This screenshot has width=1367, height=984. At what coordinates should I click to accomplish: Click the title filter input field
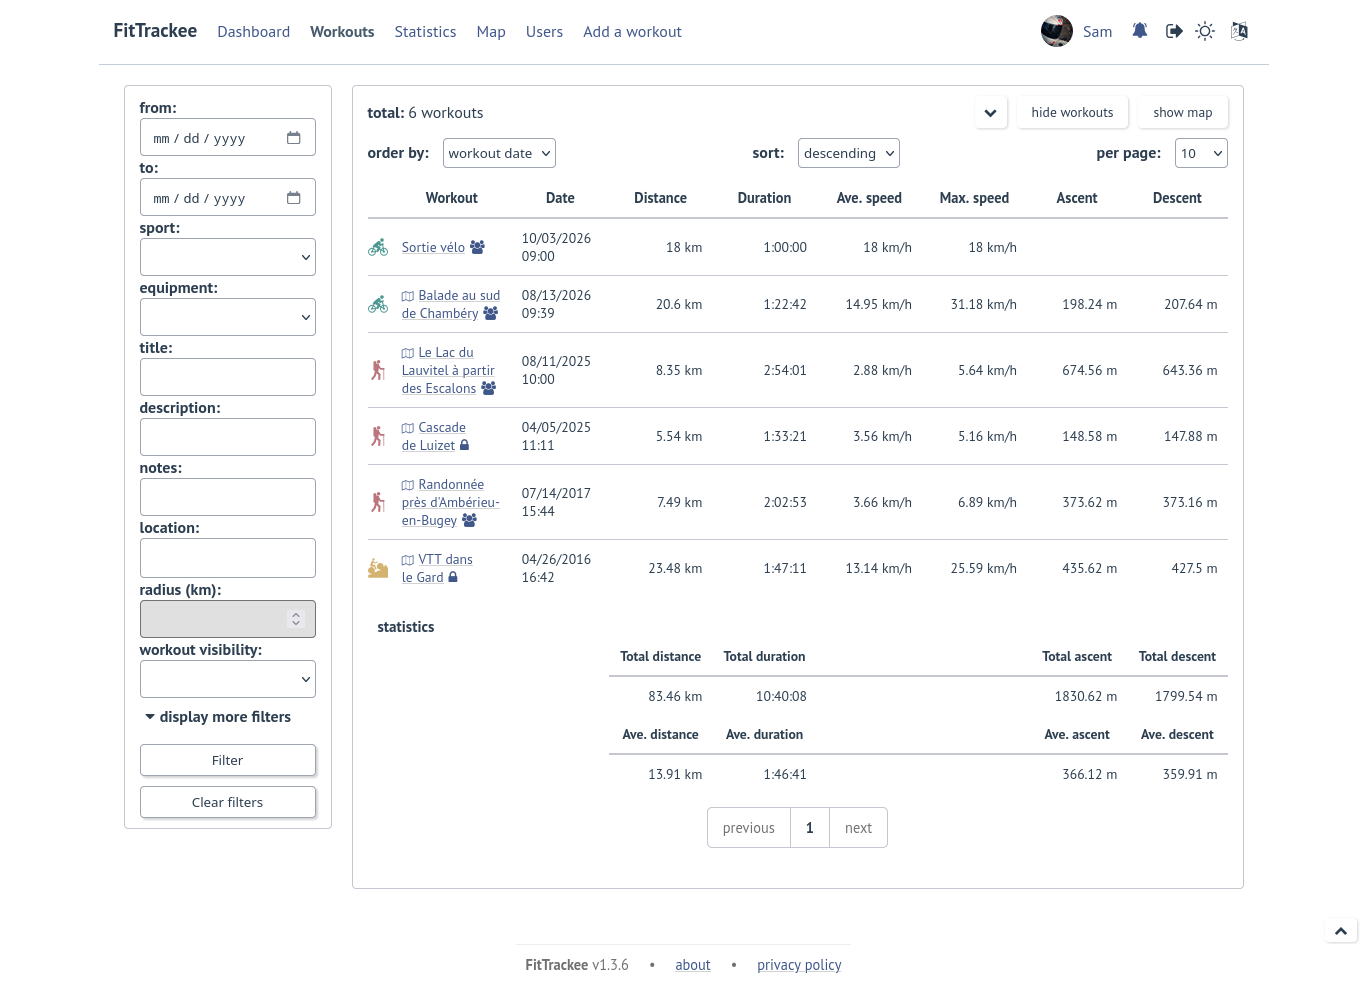tap(228, 377)
